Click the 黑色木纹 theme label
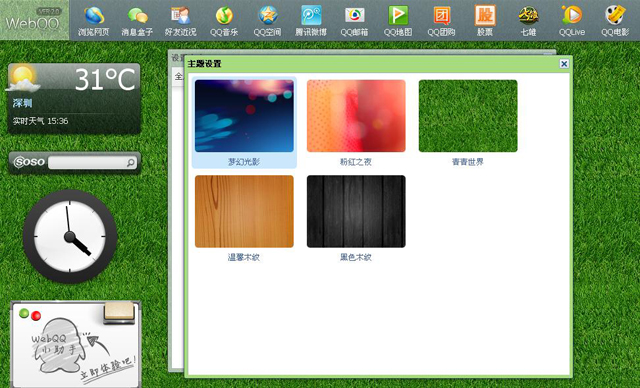Screen dimensions: 640x388 [x=356, y=257]
